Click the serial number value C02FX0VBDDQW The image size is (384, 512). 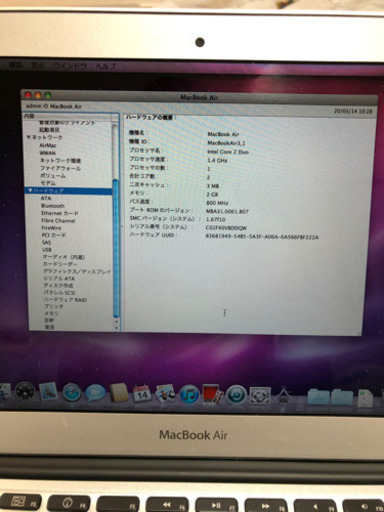pyautogui.click(x=226, y=228)
